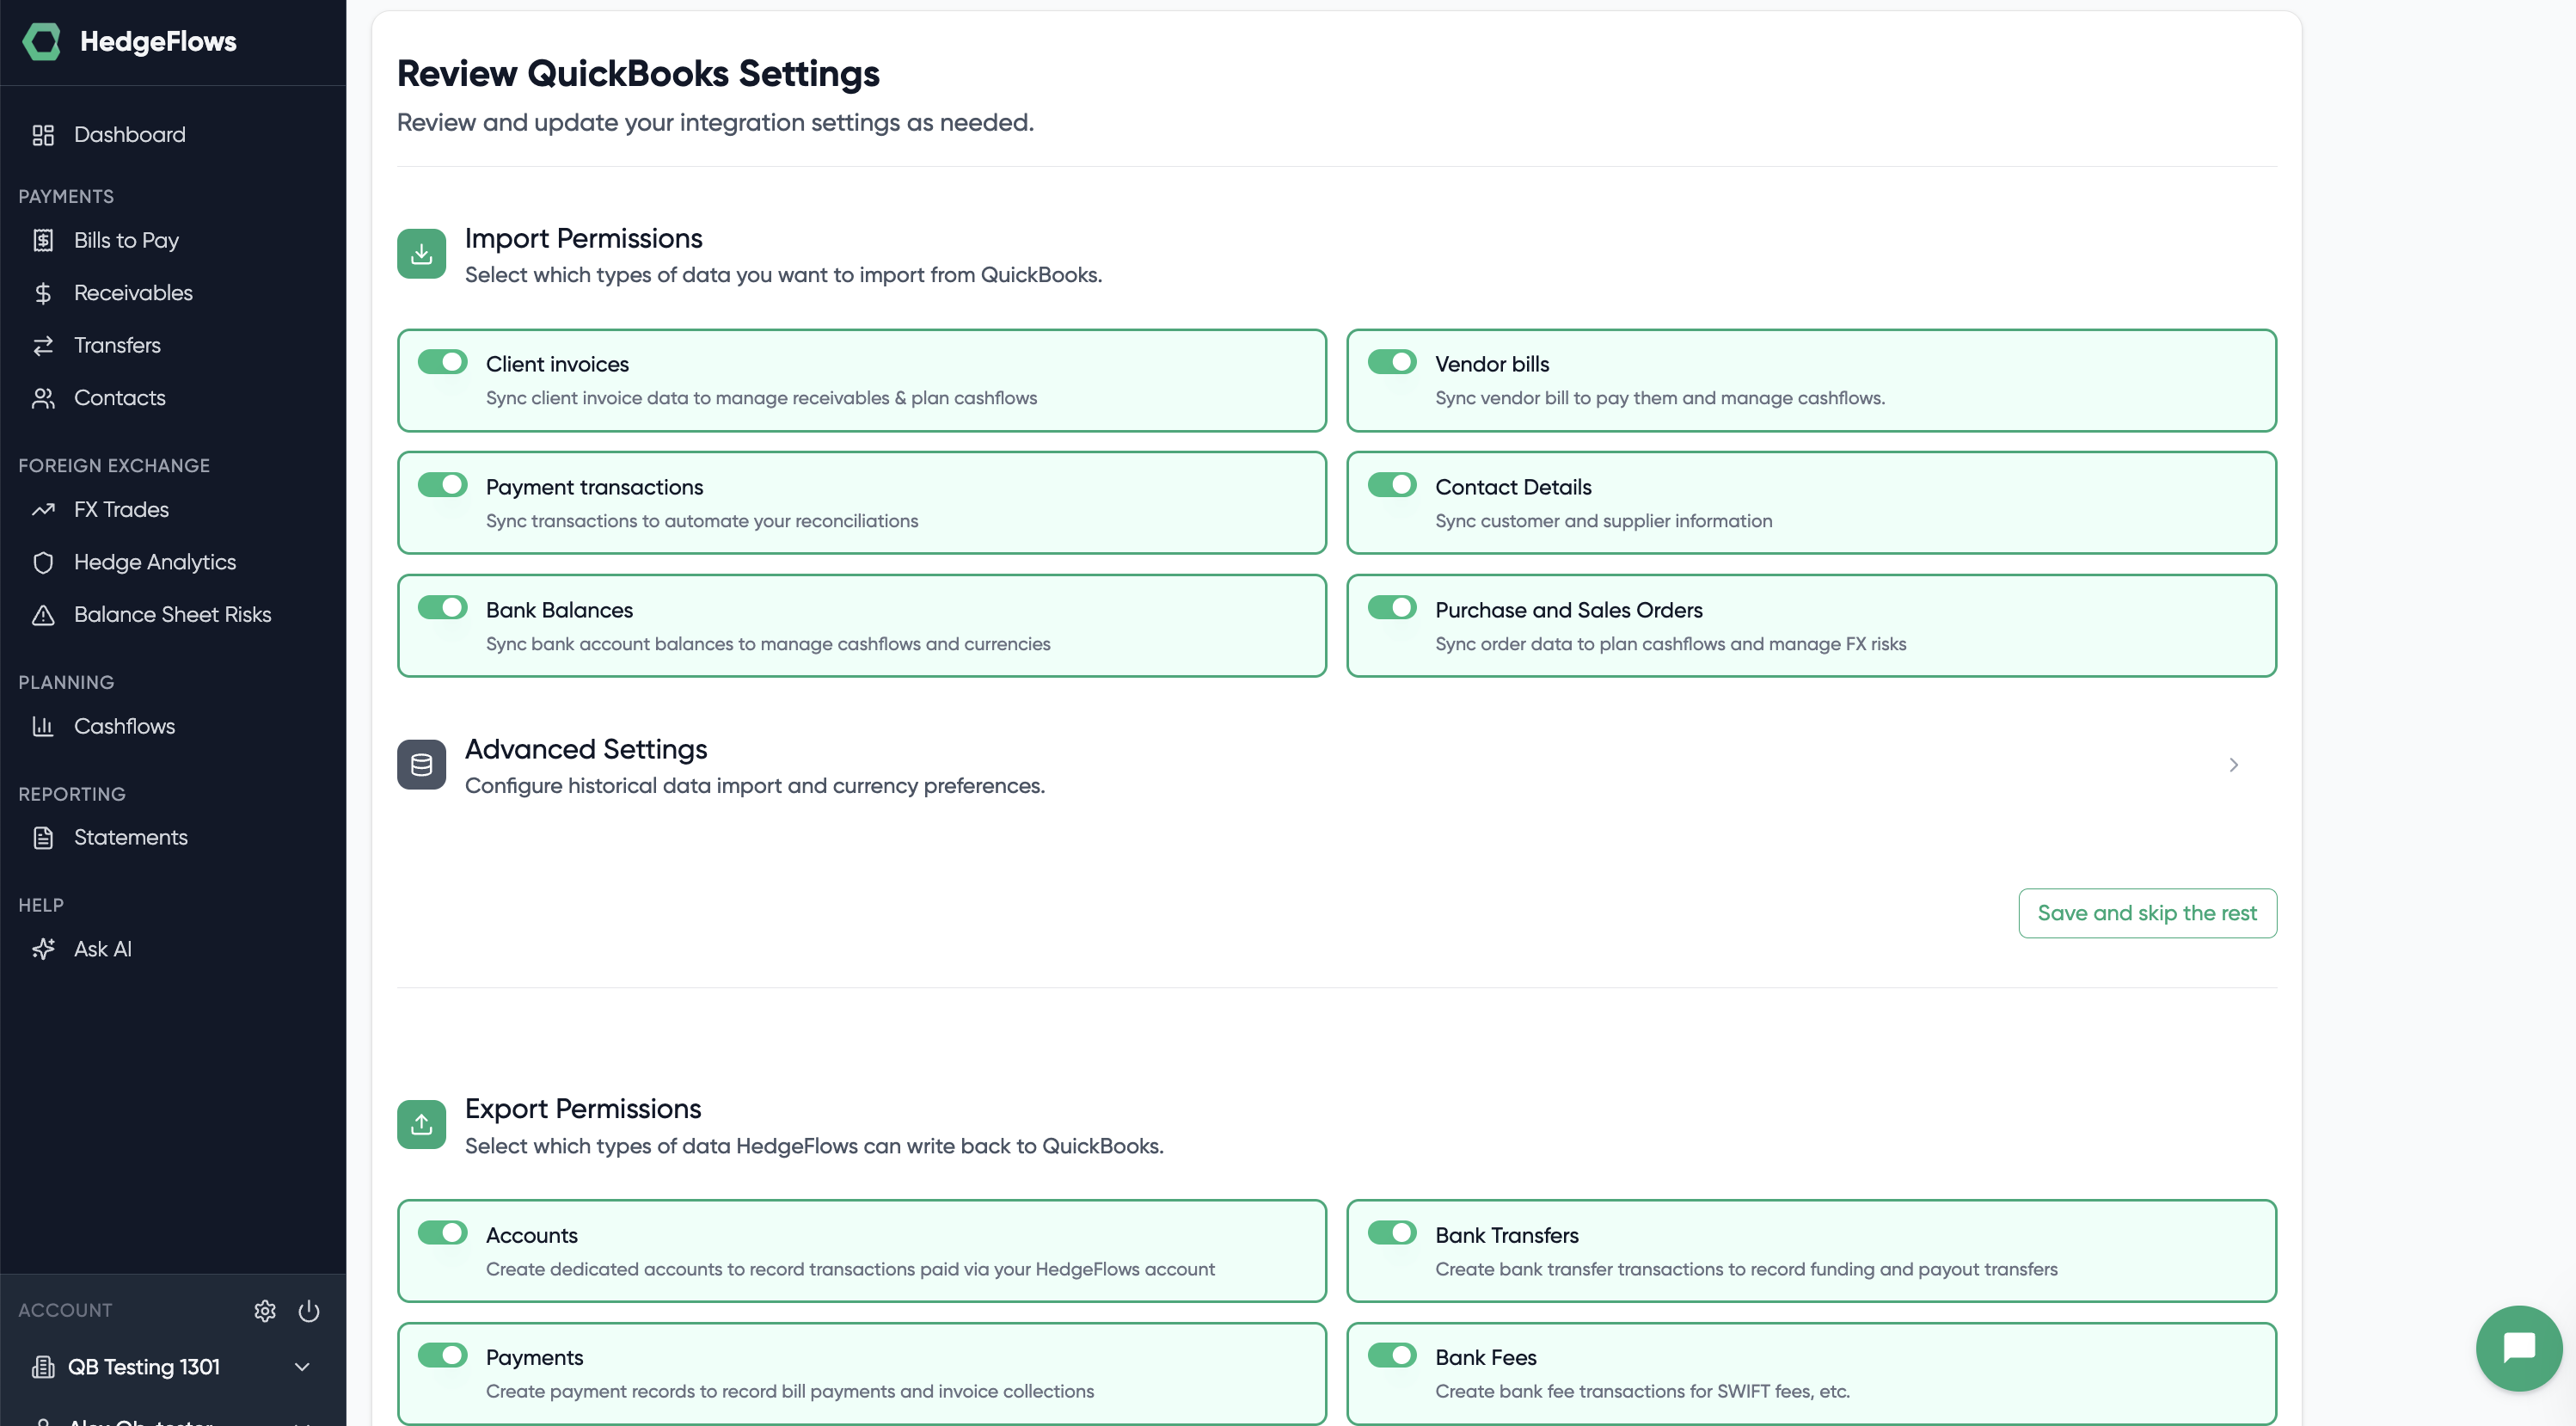Image resolution: width=2576 pixels, height=1426 pixels.
Task: Open Hedge Analytics
Action: coord(154,562)
